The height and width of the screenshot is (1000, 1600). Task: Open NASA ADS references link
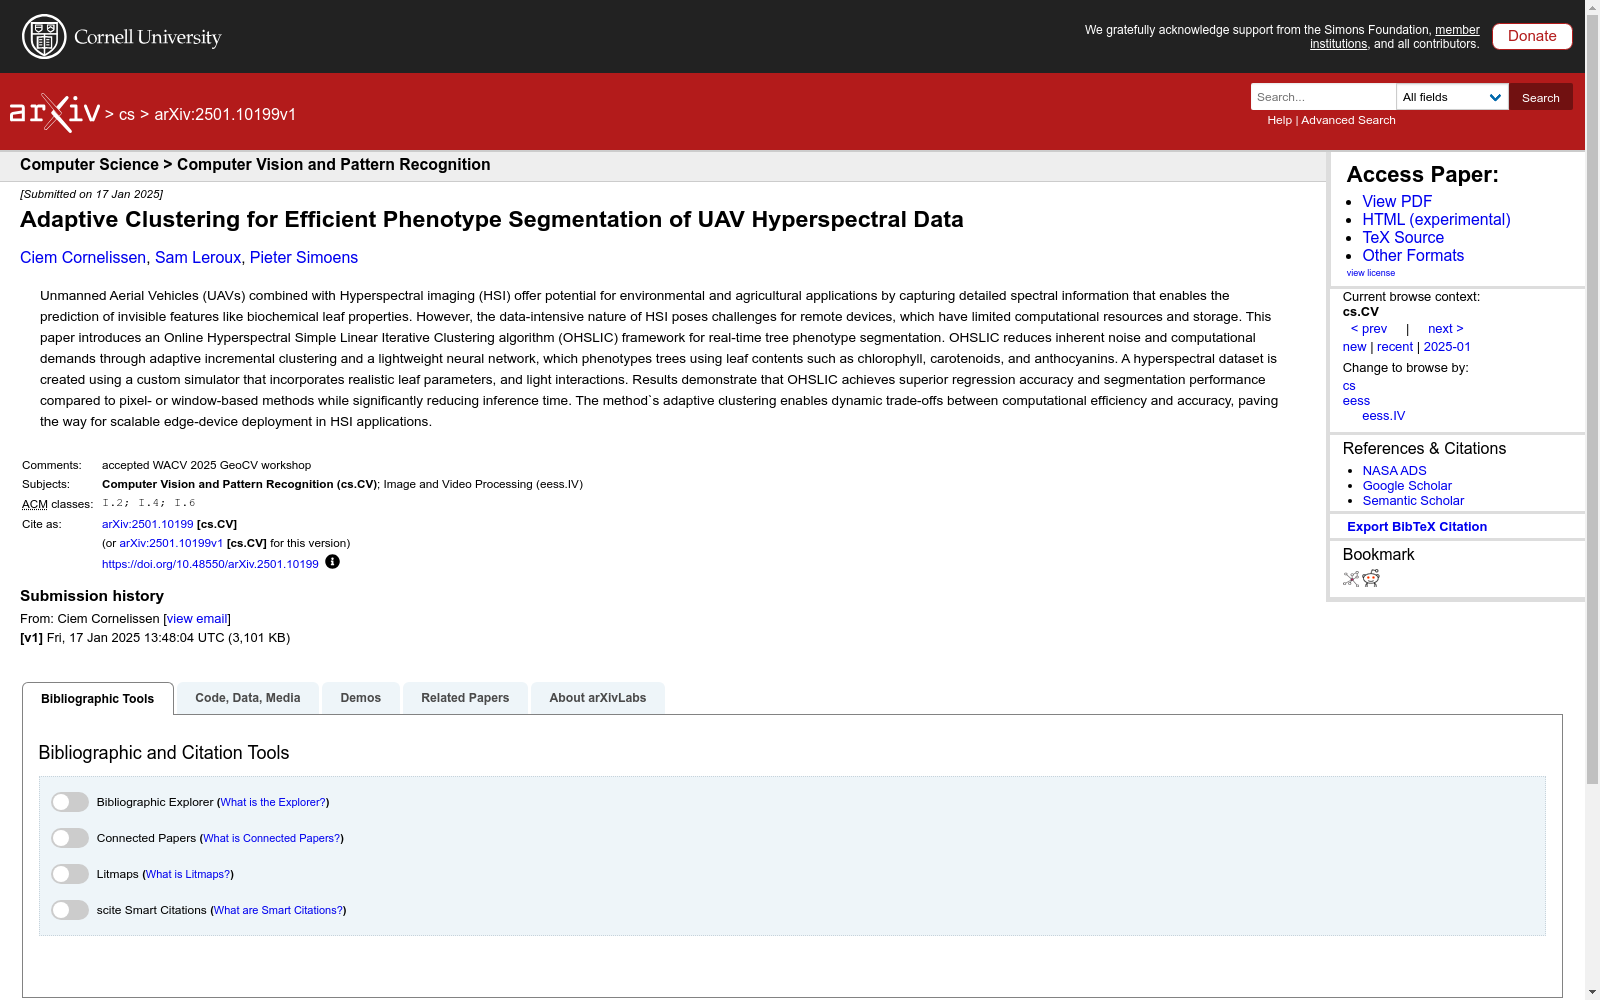1394,471
